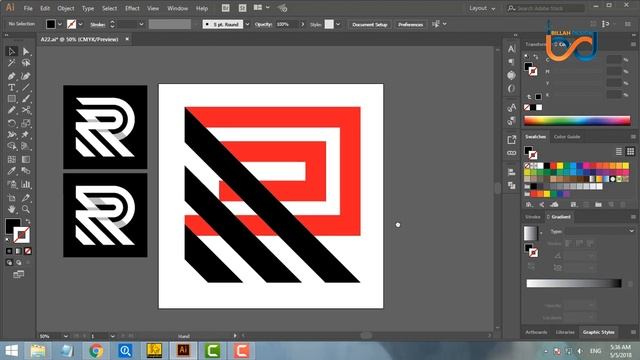This screenshot has height=360, width=640.
Task: Set paint mode to Color in toolbar
Action: click(9, 251)
